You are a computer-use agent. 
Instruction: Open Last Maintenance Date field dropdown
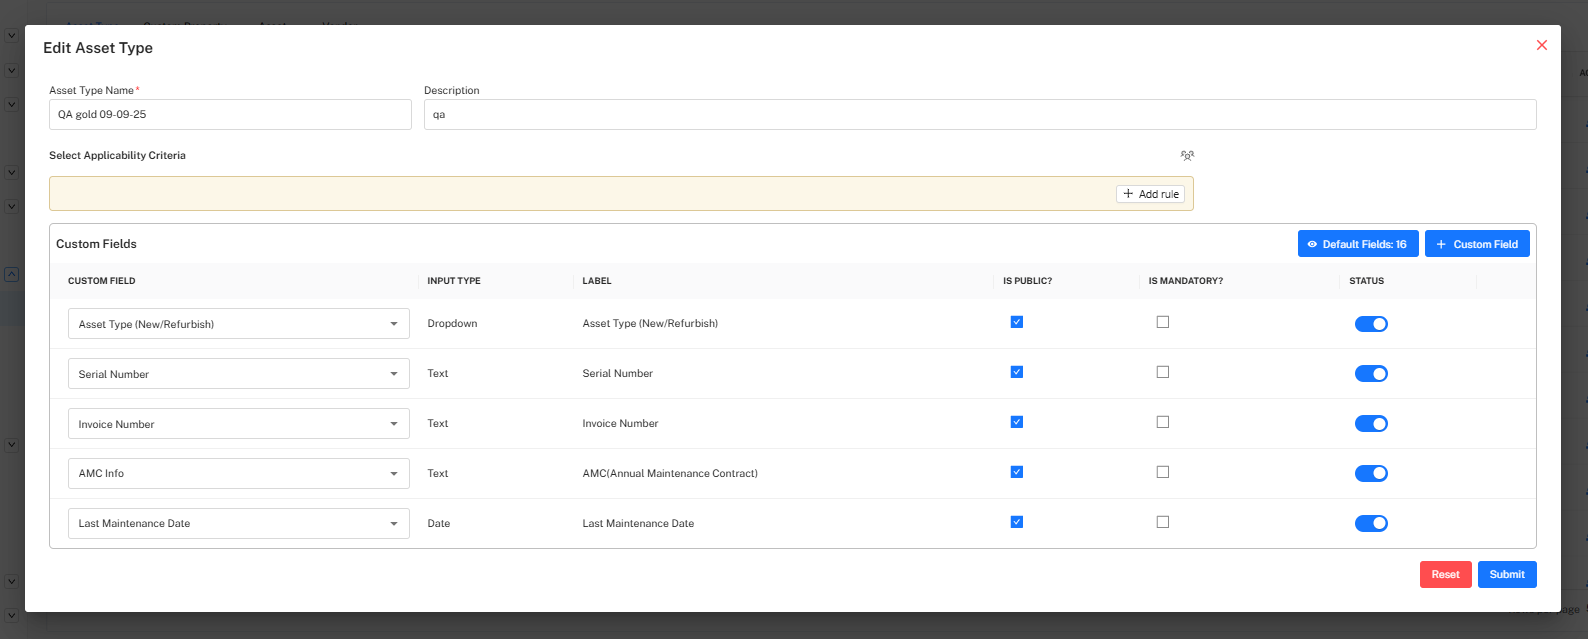click(x=239, y=524)
